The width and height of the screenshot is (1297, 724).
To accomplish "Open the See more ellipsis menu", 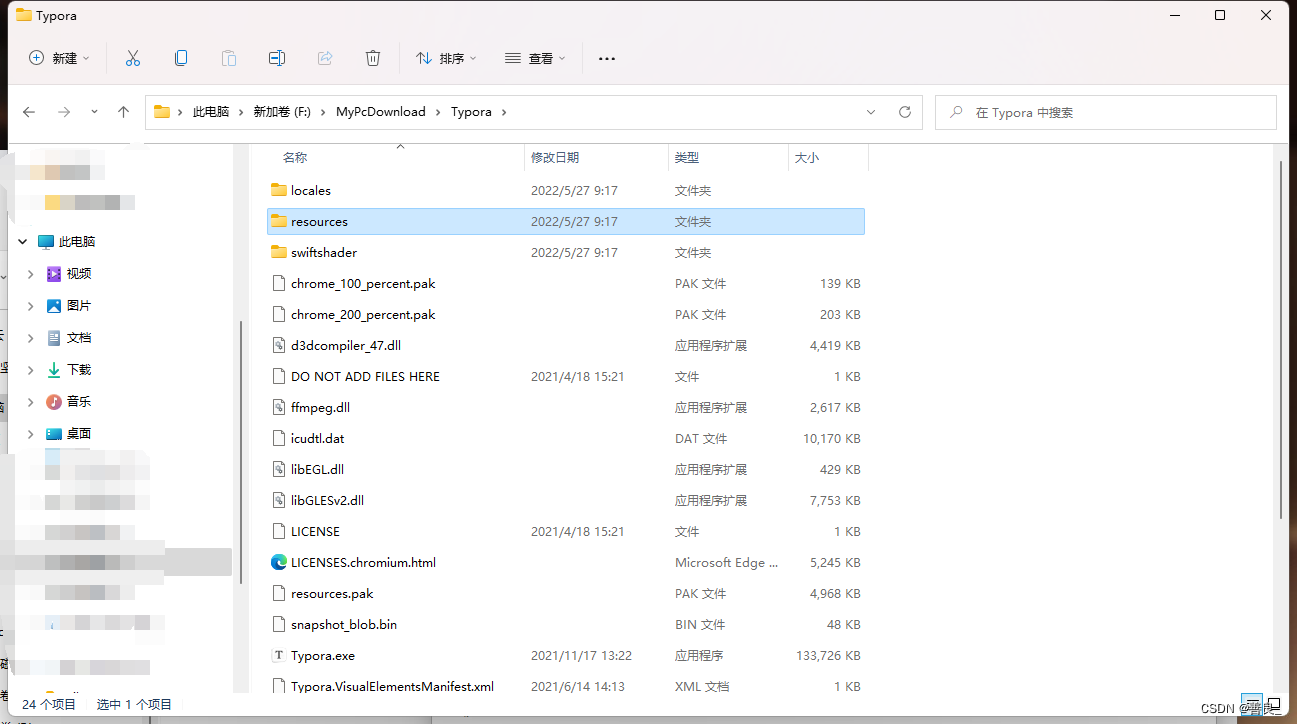I will pyautogui.click(x=607, y=58).
